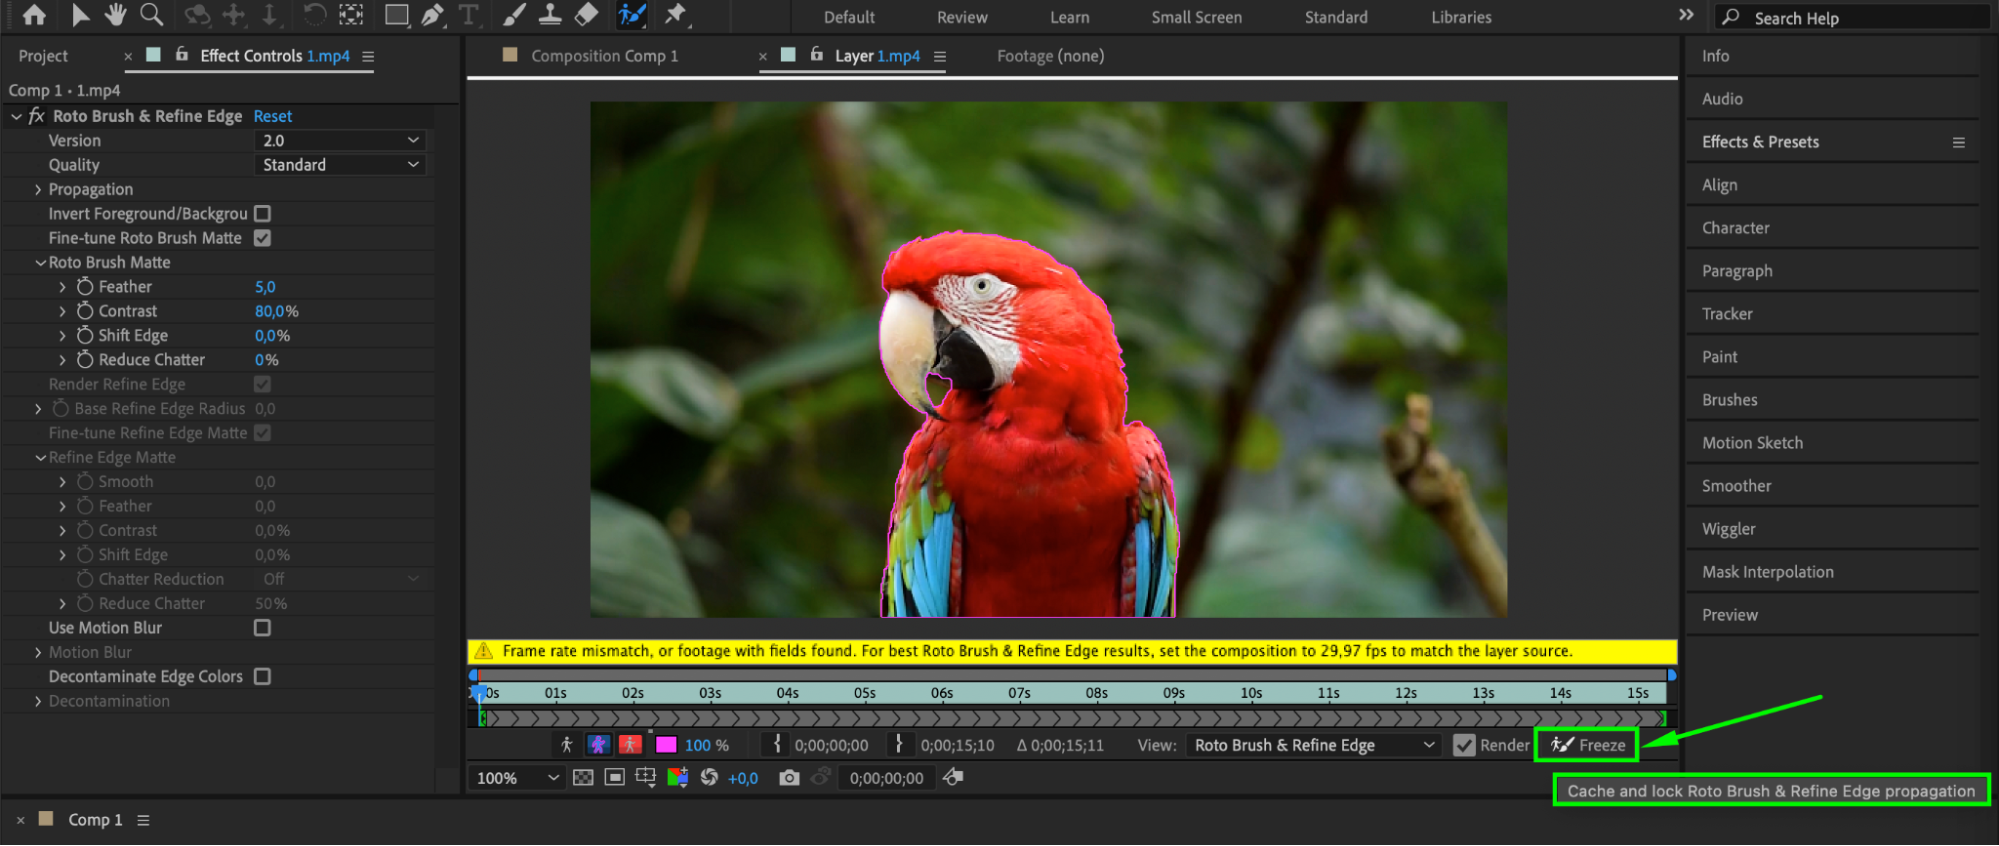Select the Pen tool
The image size is (1999, 846).
point(432,15)
